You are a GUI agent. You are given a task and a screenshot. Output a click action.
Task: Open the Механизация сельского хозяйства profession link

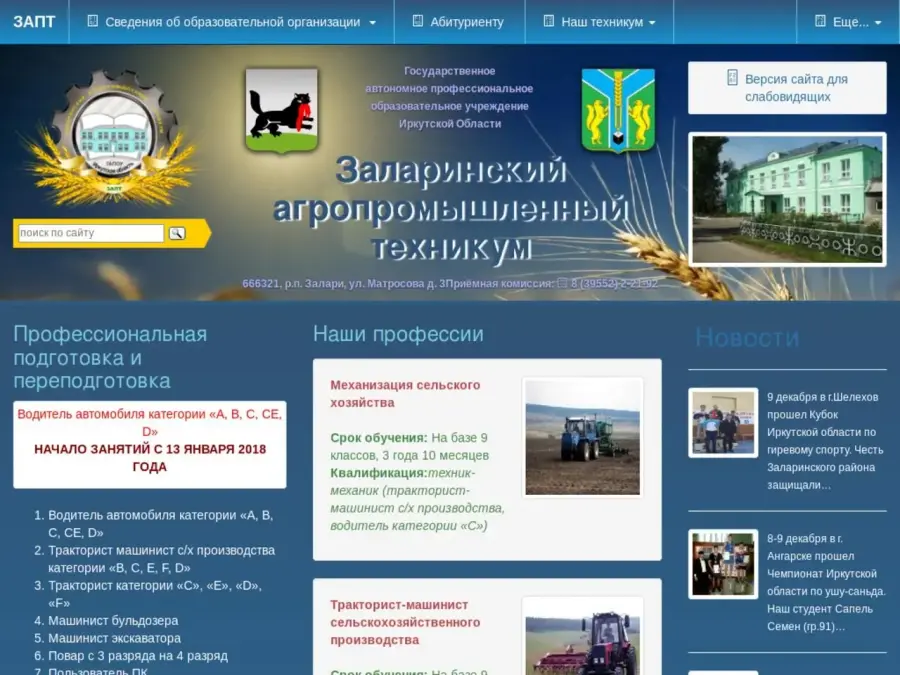coord(405,394)
